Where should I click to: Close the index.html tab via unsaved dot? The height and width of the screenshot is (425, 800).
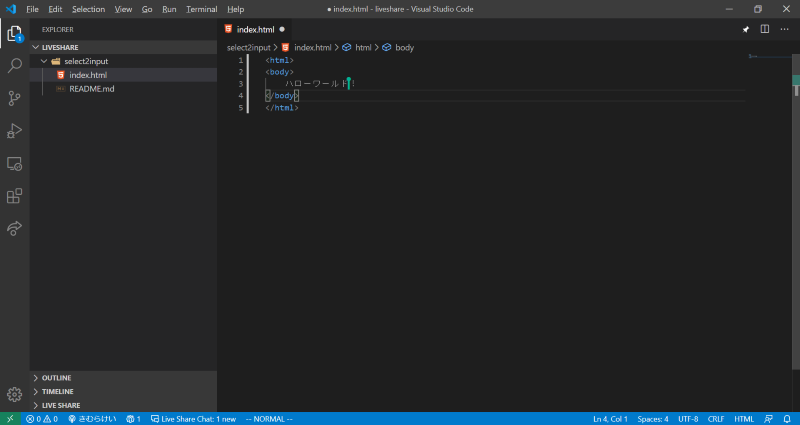point(282,29)
